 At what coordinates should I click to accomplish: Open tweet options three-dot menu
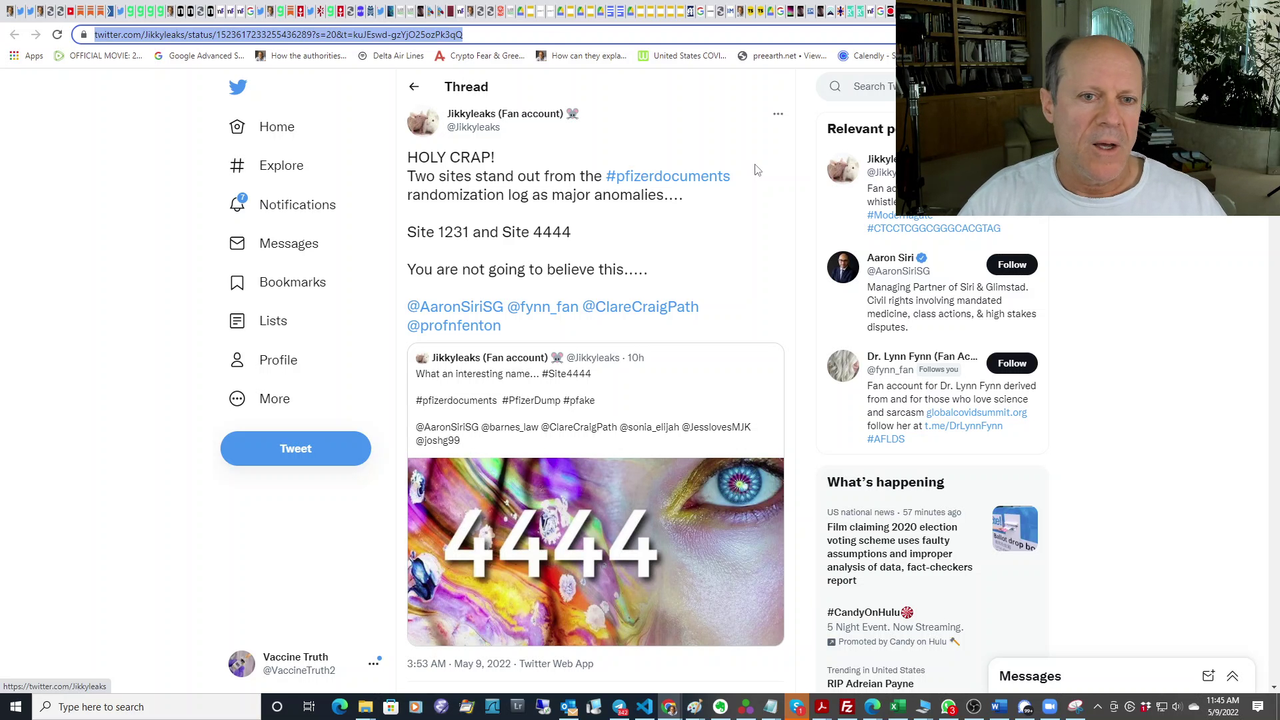click(x=778, y=114)
